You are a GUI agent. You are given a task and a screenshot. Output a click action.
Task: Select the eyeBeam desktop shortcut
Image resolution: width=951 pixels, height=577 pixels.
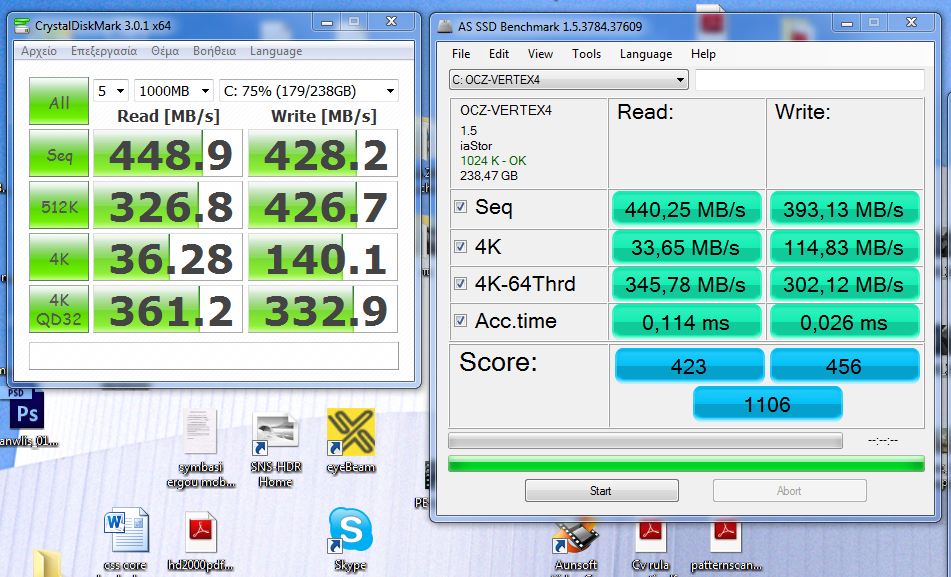click(351, 440)
